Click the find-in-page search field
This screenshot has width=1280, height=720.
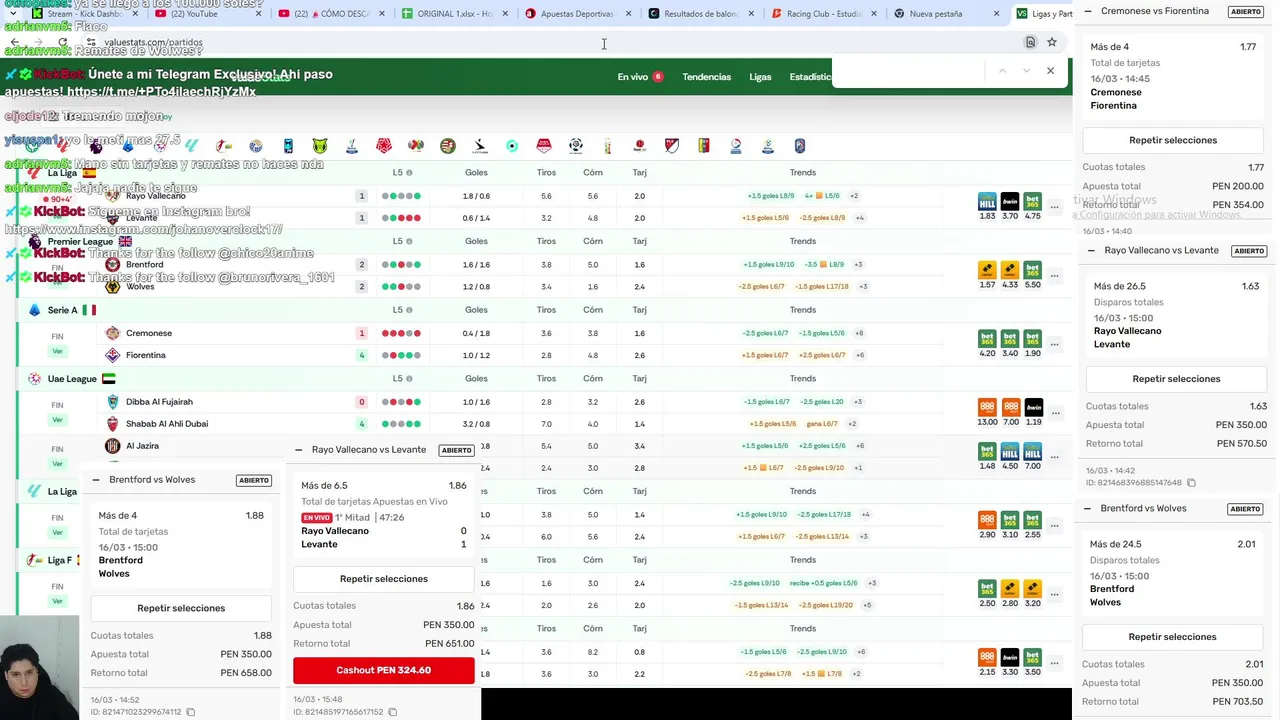[908, 71]
